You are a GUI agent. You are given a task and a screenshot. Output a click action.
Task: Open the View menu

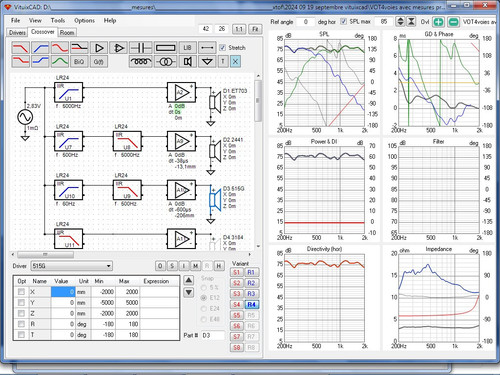click(x=35, y=20)
